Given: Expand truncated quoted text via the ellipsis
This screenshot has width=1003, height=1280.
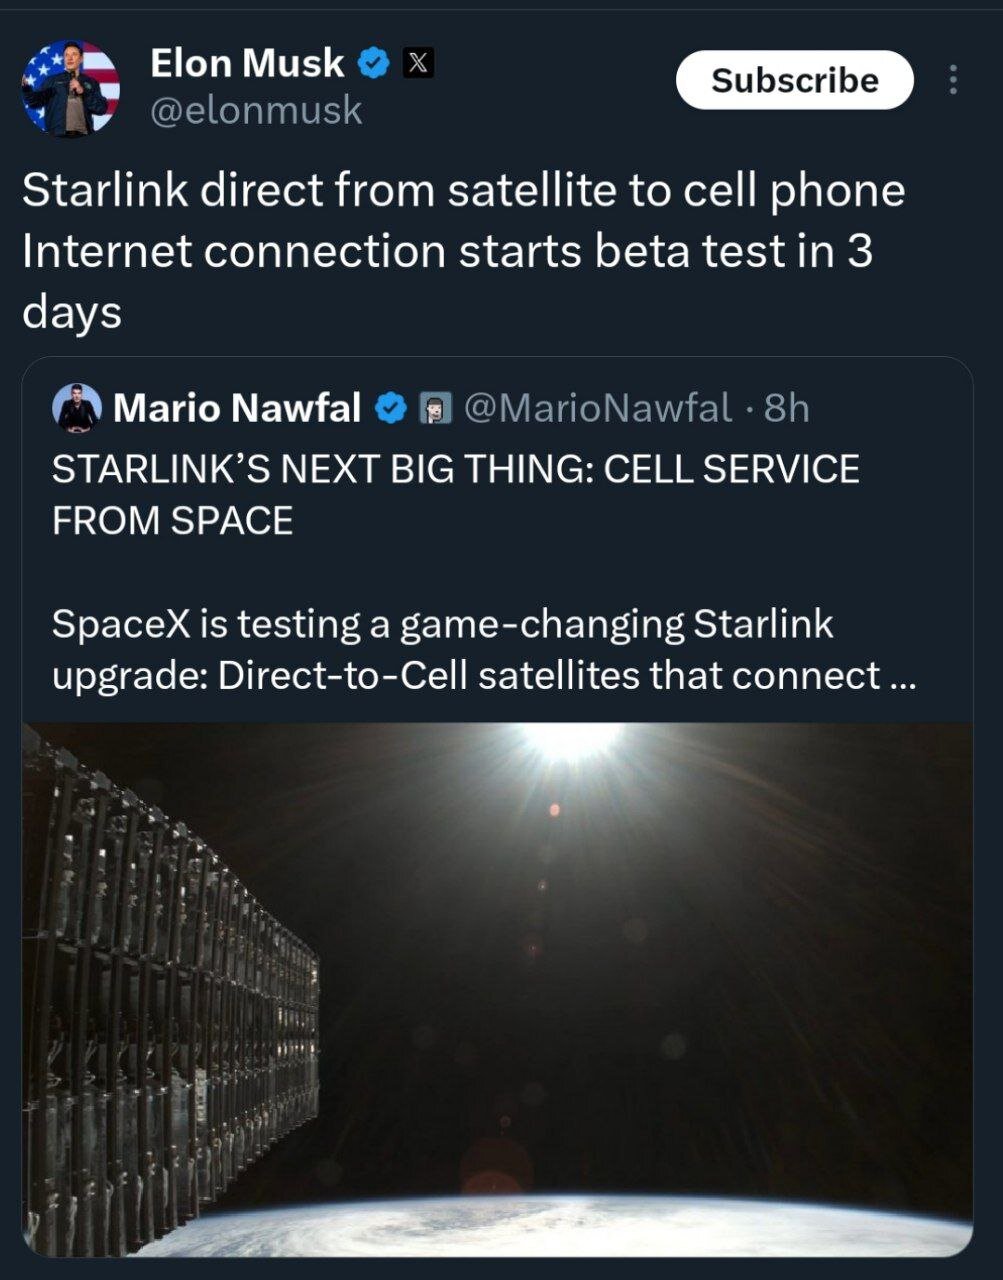Looking at the screenshot, I should pyautogui.click(x=900, y=677).
